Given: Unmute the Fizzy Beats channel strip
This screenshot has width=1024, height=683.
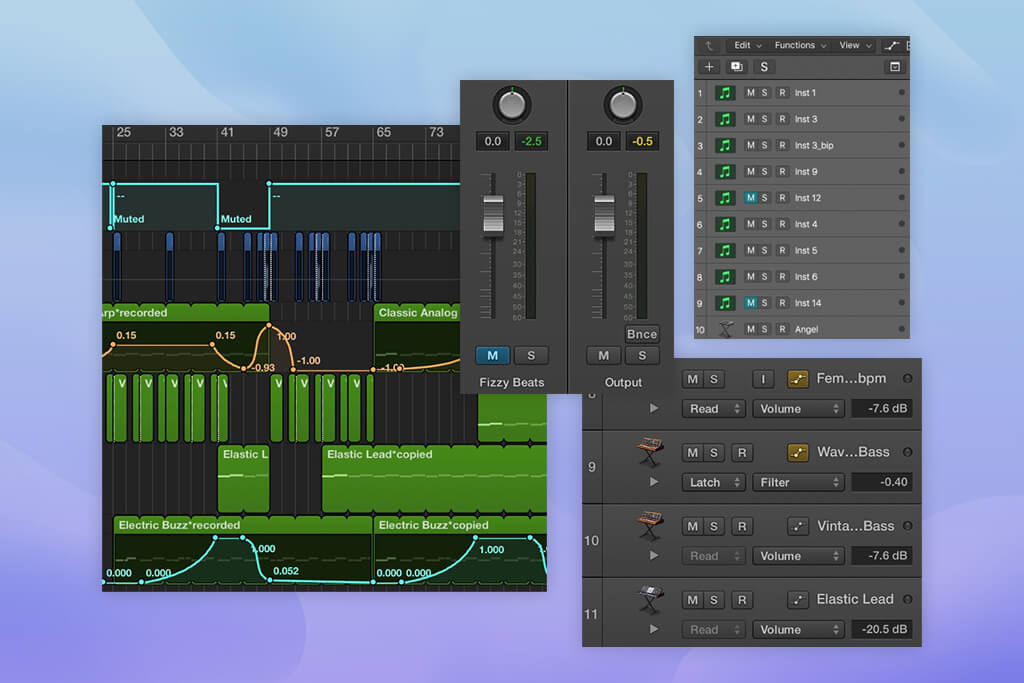Looking at the screenshot, I should (x=492, y=355).
